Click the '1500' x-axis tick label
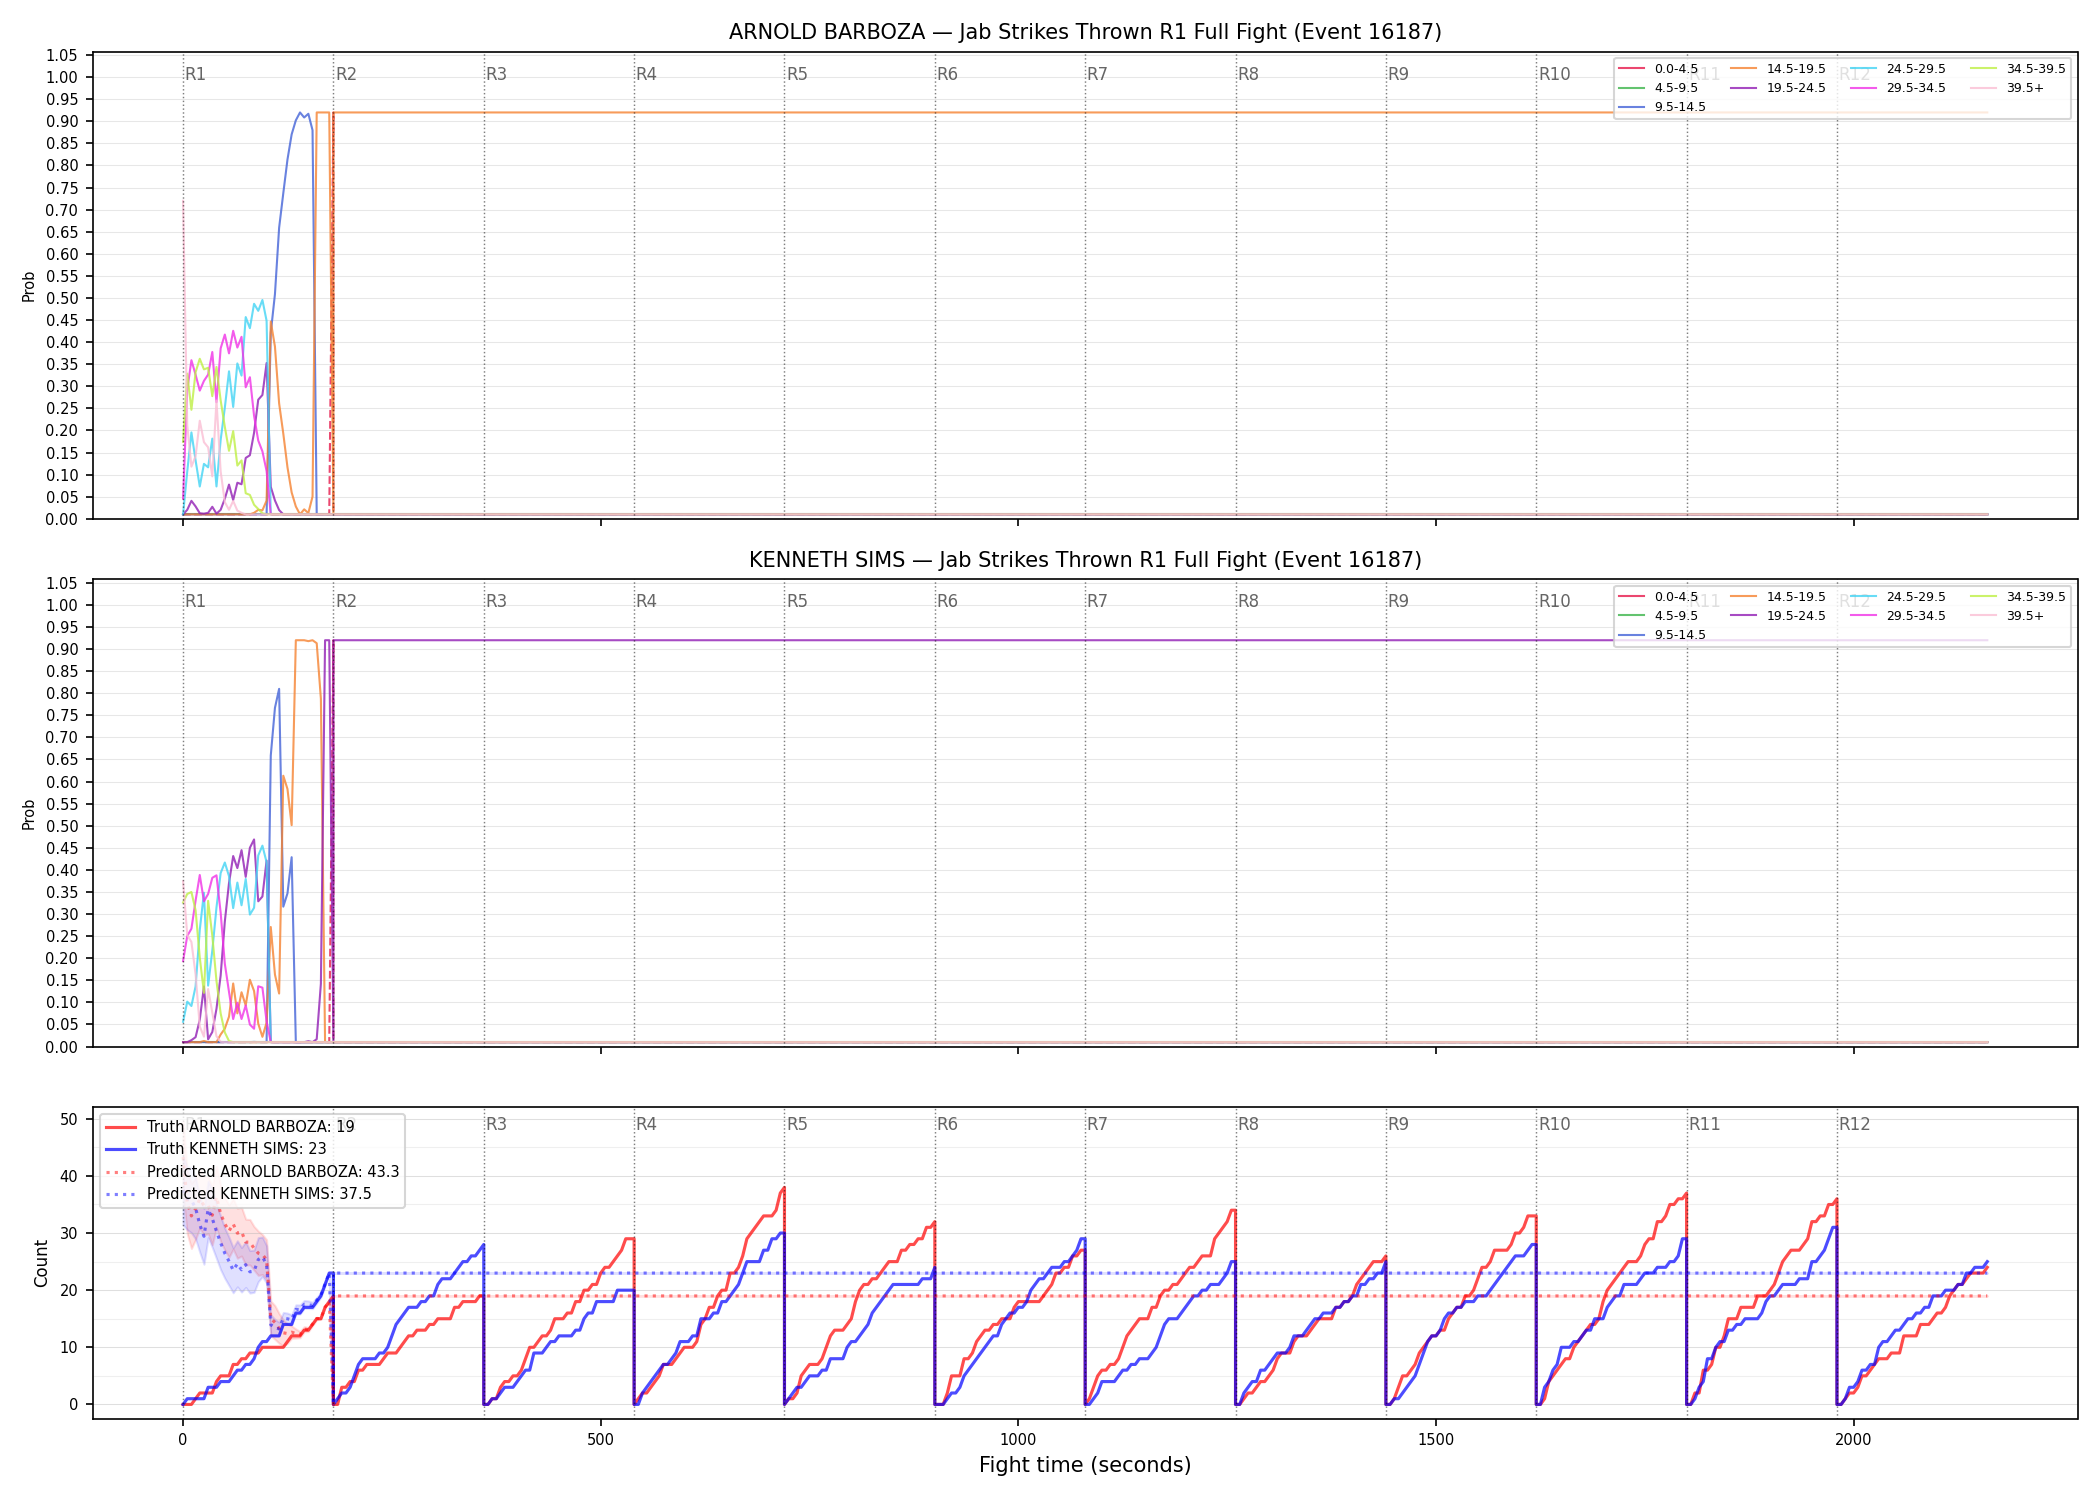The image size is (2100, 1500). (1436, 1440)
